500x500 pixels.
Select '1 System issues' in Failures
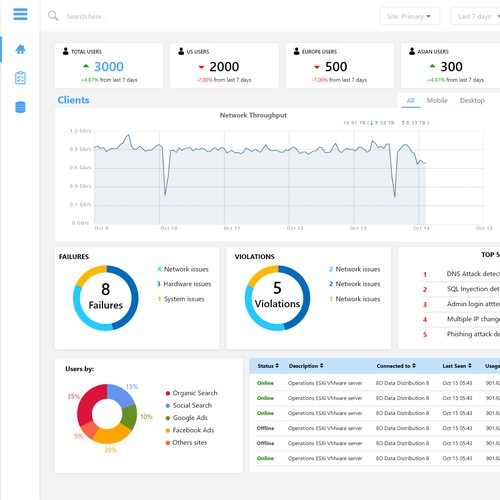pyautogui.click(x=181, y=299)
